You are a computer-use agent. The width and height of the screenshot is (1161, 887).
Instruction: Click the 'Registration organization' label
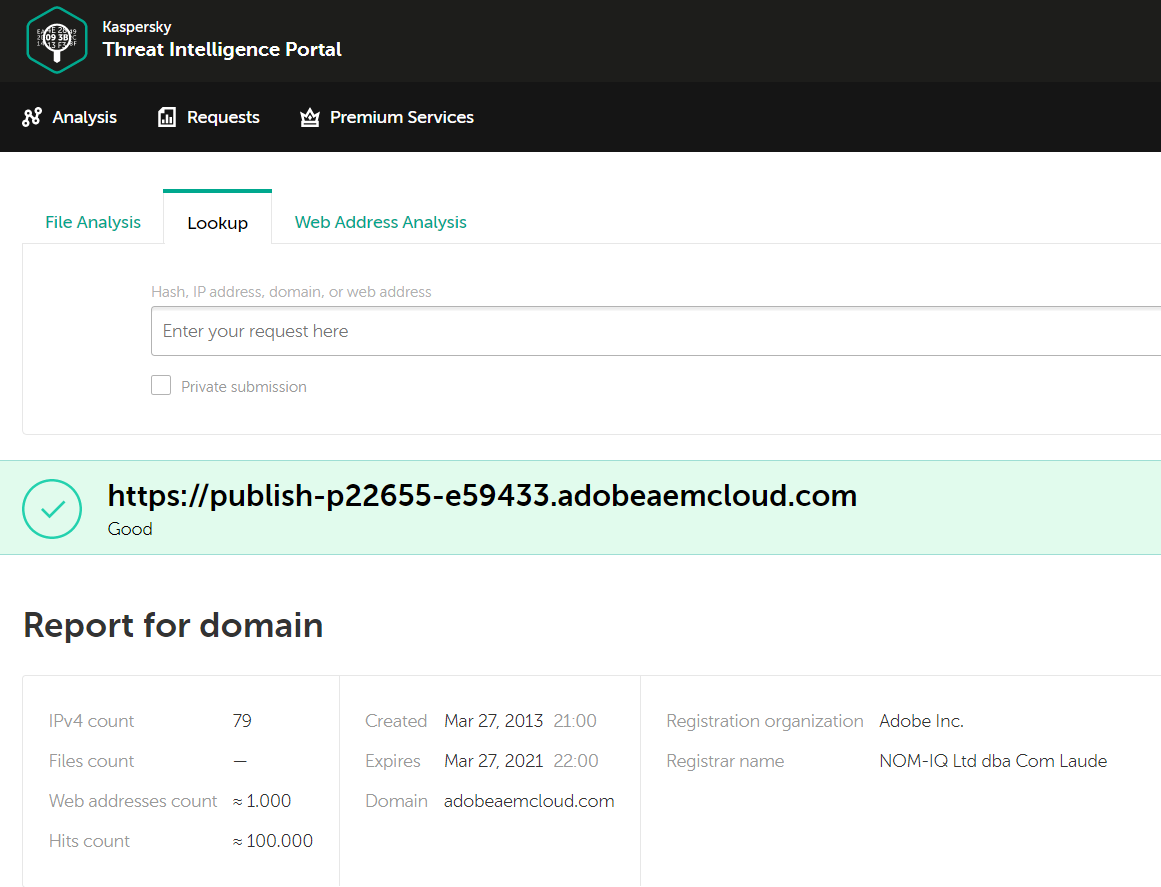(x=765, y=721)
